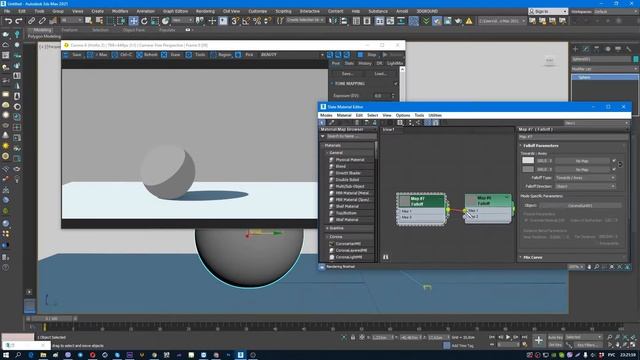Click Region in the Corona frame buffer toolbar
This screenshot has height=360, width=640.
[221, 55]
